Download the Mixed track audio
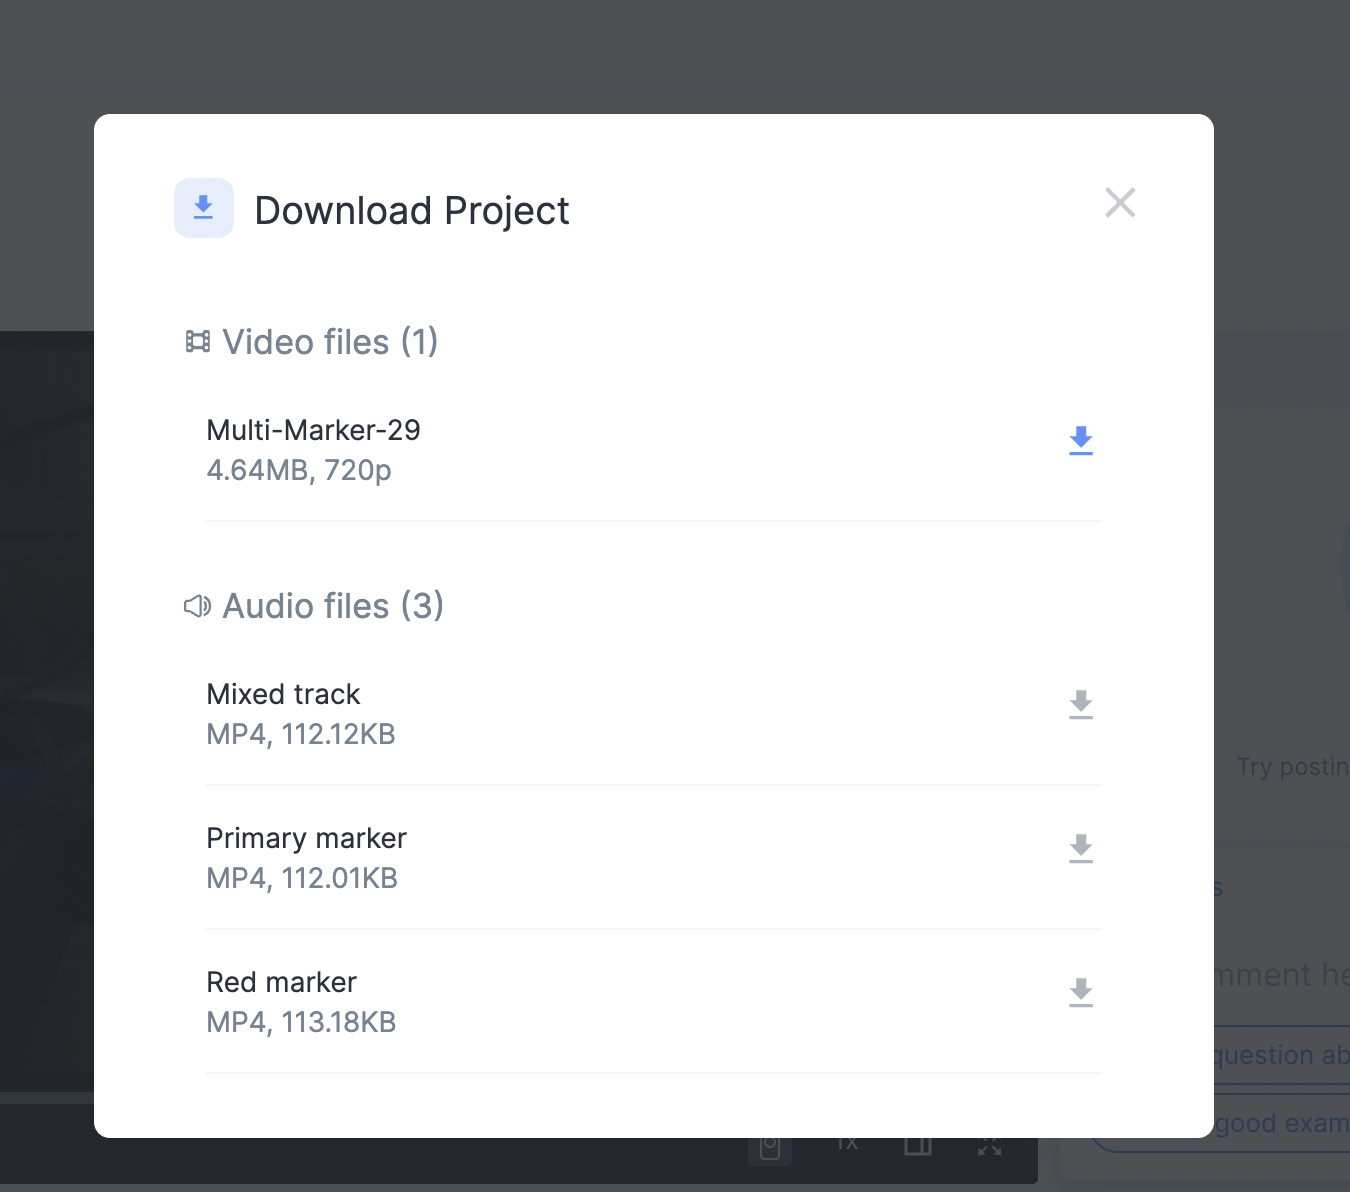 coord(1080,705)
